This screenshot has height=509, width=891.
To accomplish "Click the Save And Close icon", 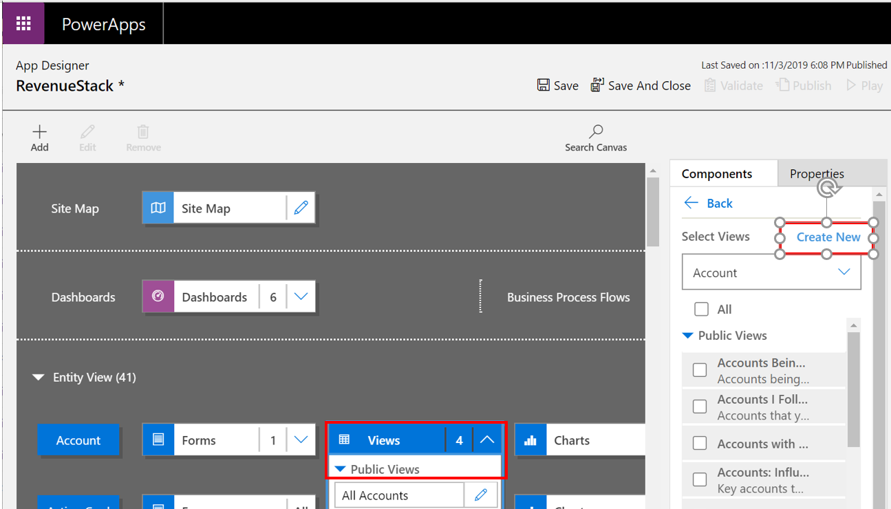I will (x=597, y=85).
